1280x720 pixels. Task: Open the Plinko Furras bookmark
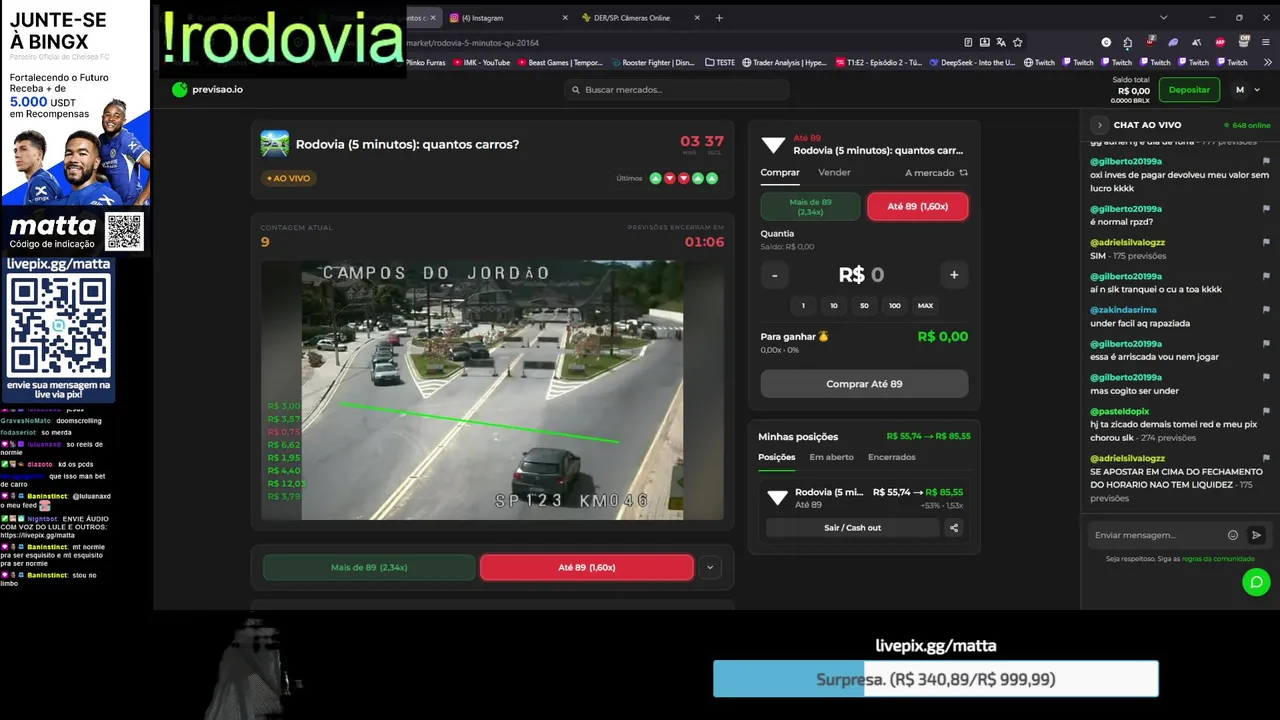point(425,62)
